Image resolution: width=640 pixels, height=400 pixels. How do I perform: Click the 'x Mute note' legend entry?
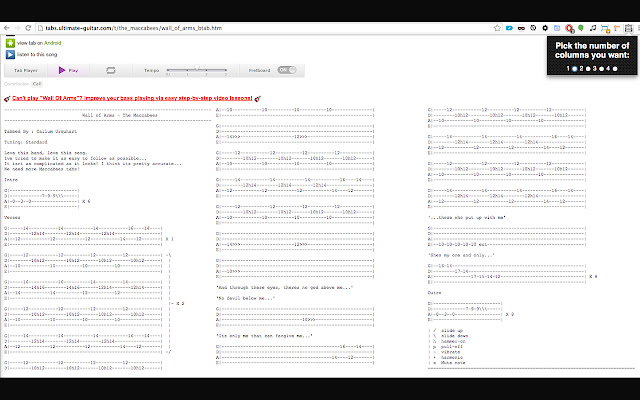click(449, 362)
